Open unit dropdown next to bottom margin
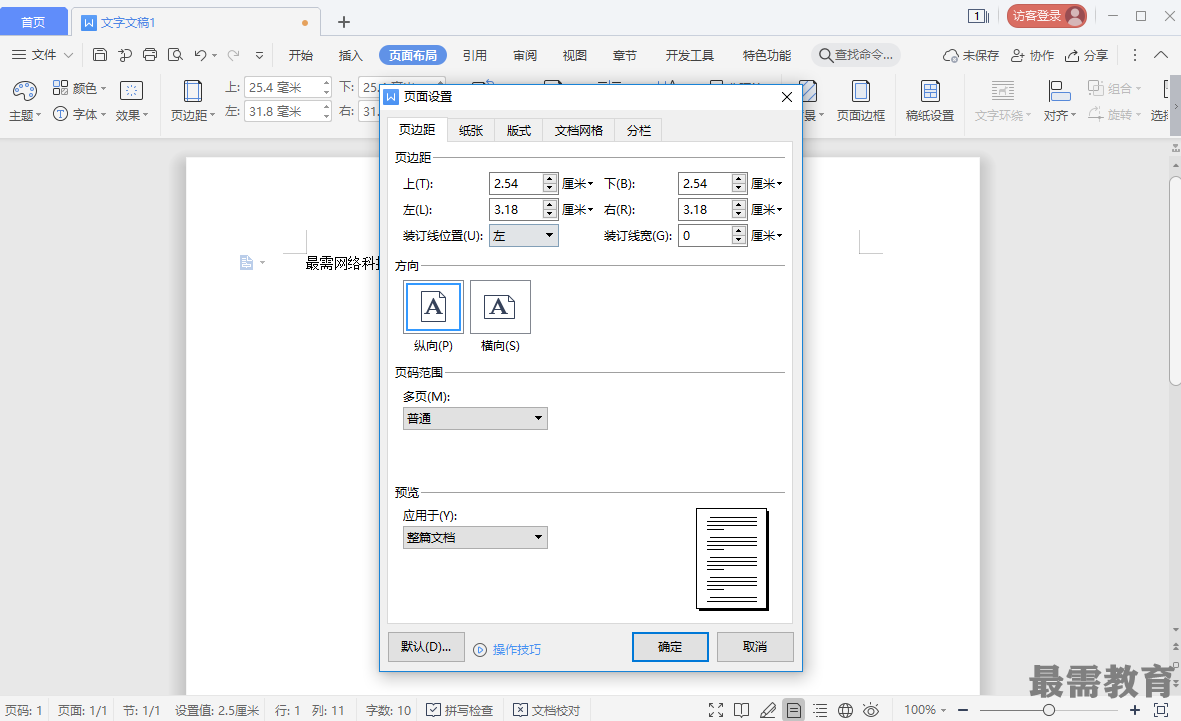 [x=767, y=183]
